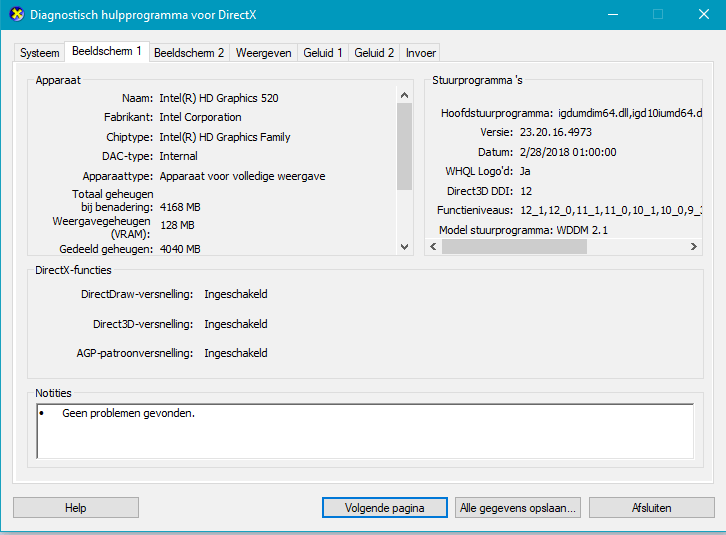Minimize the DirectX diagnostic window
The height and width of the screenshot is (535, 726).
click(613, 14)
